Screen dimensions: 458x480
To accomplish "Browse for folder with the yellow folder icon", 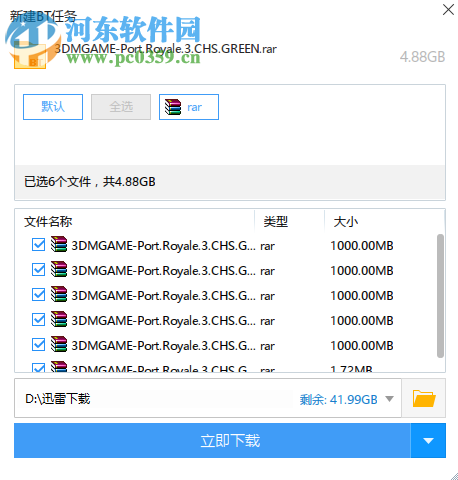I will [424, 398].
